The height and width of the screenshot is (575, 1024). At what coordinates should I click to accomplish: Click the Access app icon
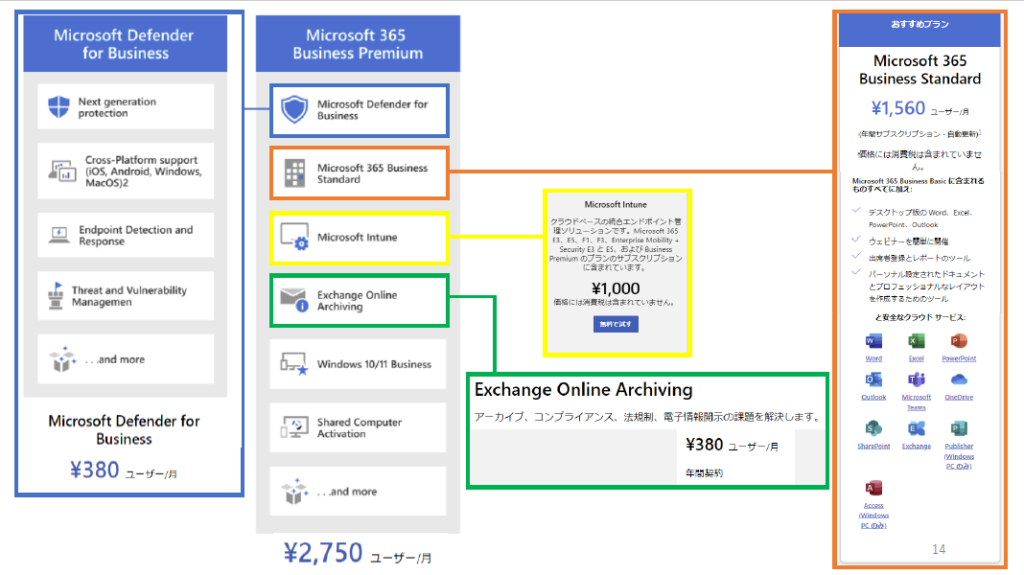pos(873,488)
